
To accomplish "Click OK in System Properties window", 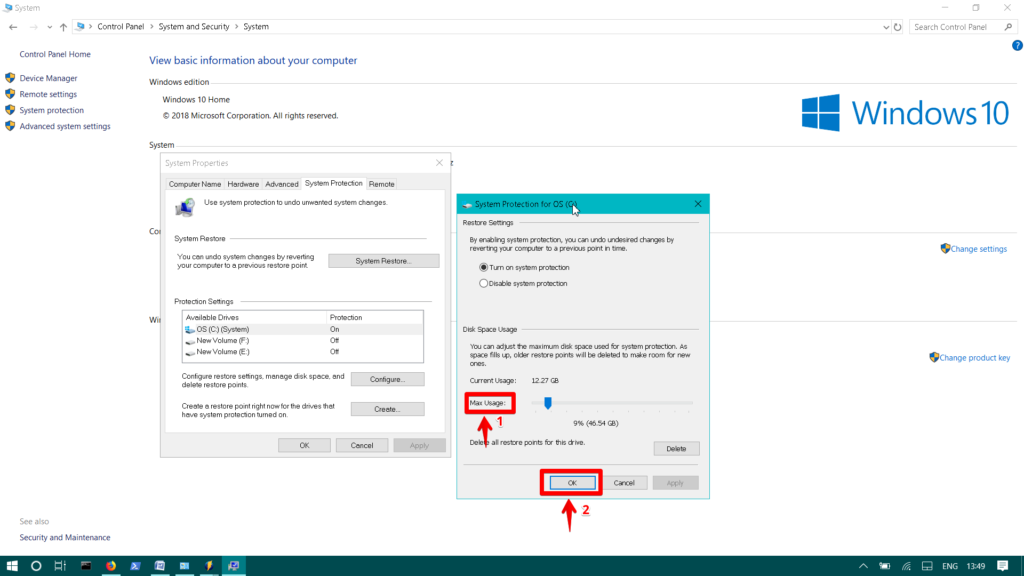I will (x=304, y=445).
